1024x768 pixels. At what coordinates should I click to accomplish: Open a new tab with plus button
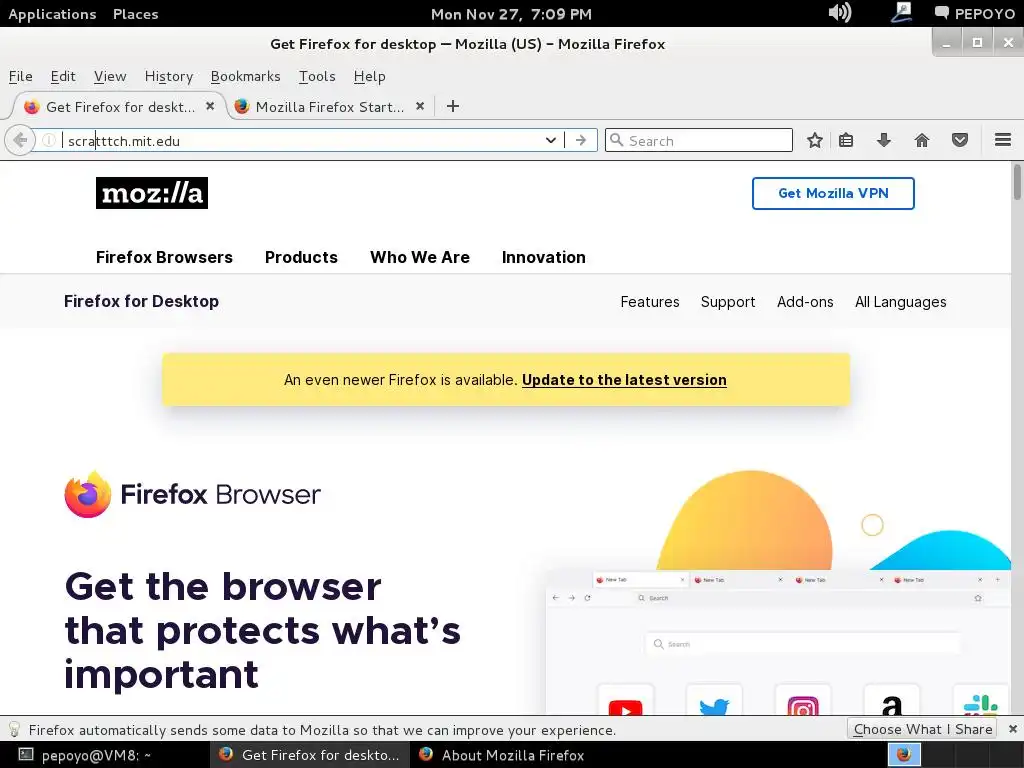(x=453, y=106)
